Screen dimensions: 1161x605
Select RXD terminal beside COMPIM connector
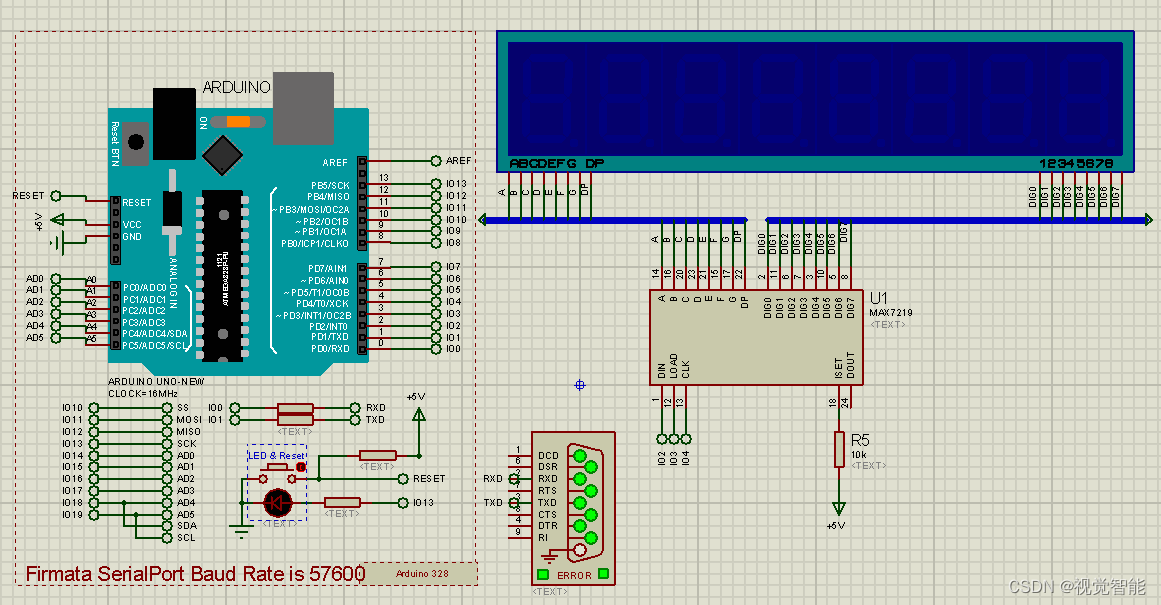pos(515,479)
